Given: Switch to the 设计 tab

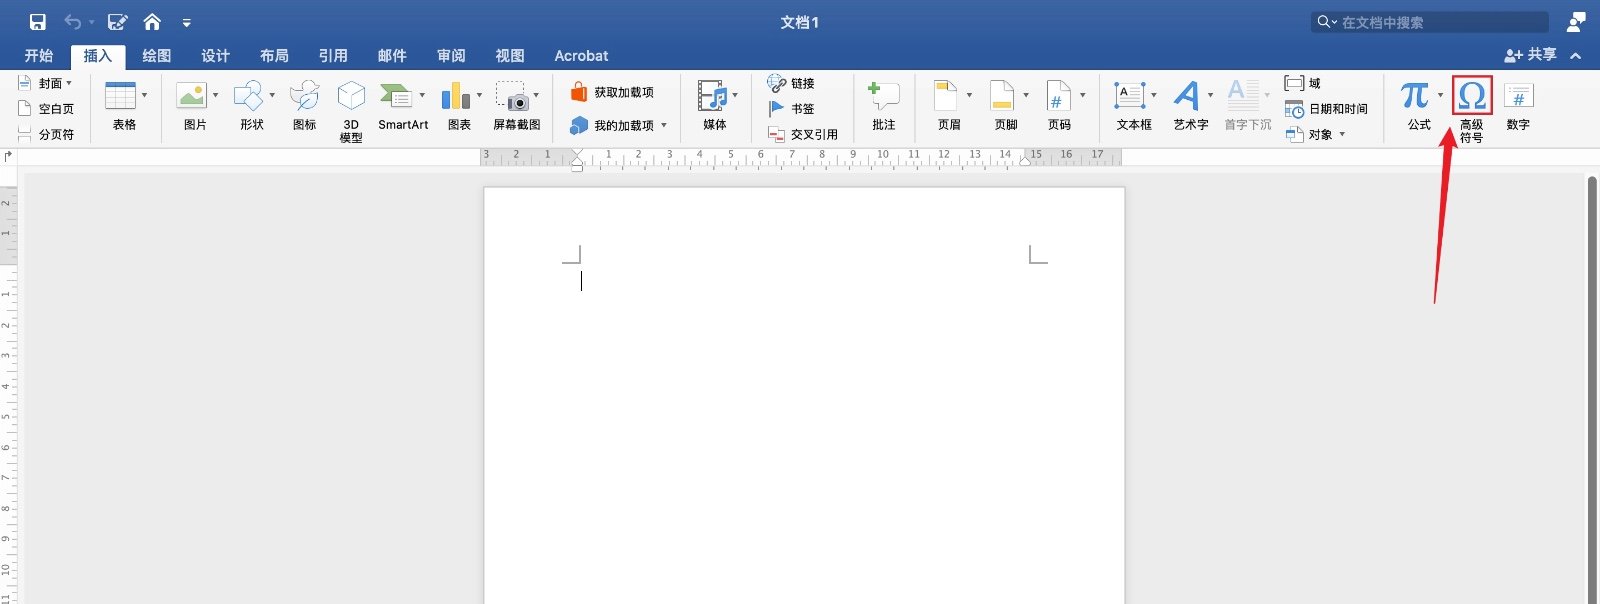Looking at the screenshot, I should (215, 56).
